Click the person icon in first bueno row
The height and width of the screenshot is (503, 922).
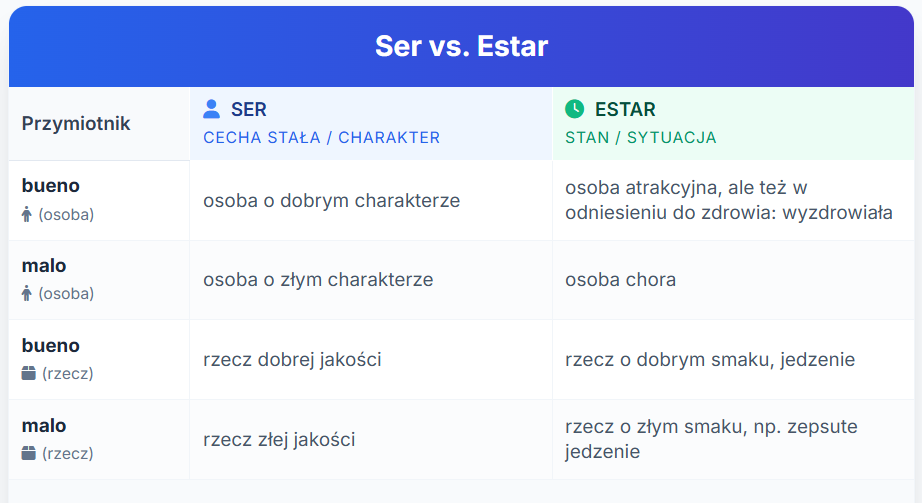[x=26, y=214]
